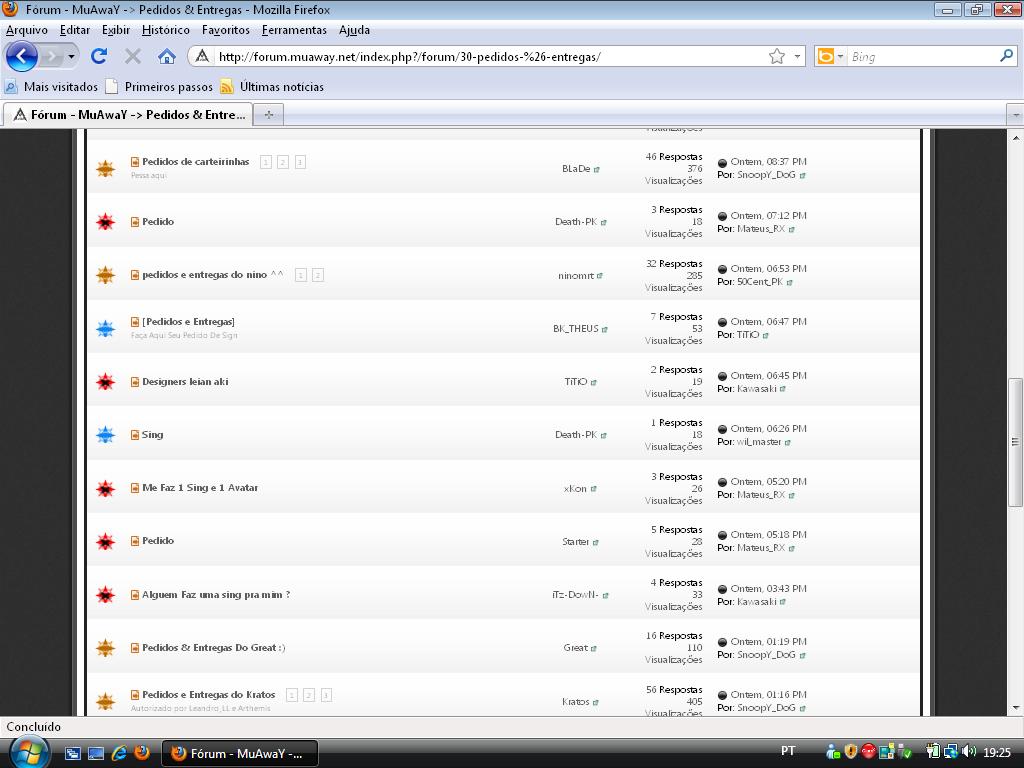The height and width of the screenshot is (768, 1024).
Task: Click the Bing search input field
Action: pos(920,57)
